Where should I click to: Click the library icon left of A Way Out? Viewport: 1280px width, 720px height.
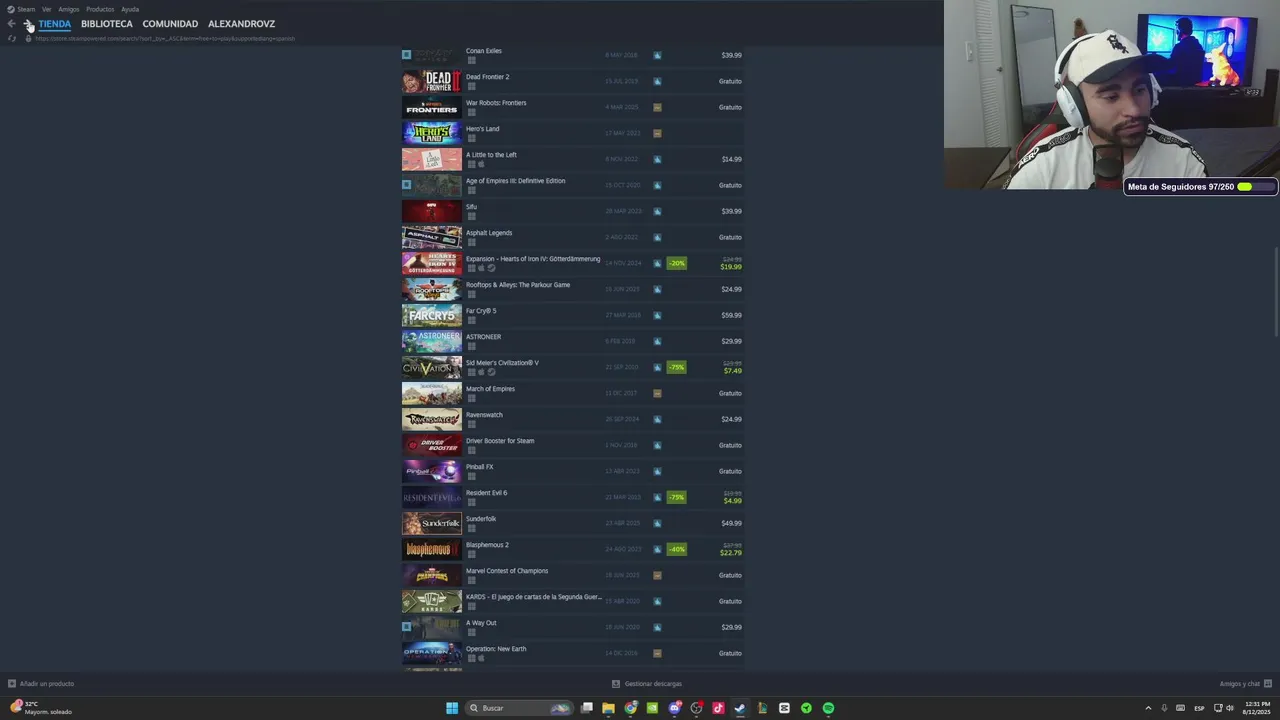[406, 627]
